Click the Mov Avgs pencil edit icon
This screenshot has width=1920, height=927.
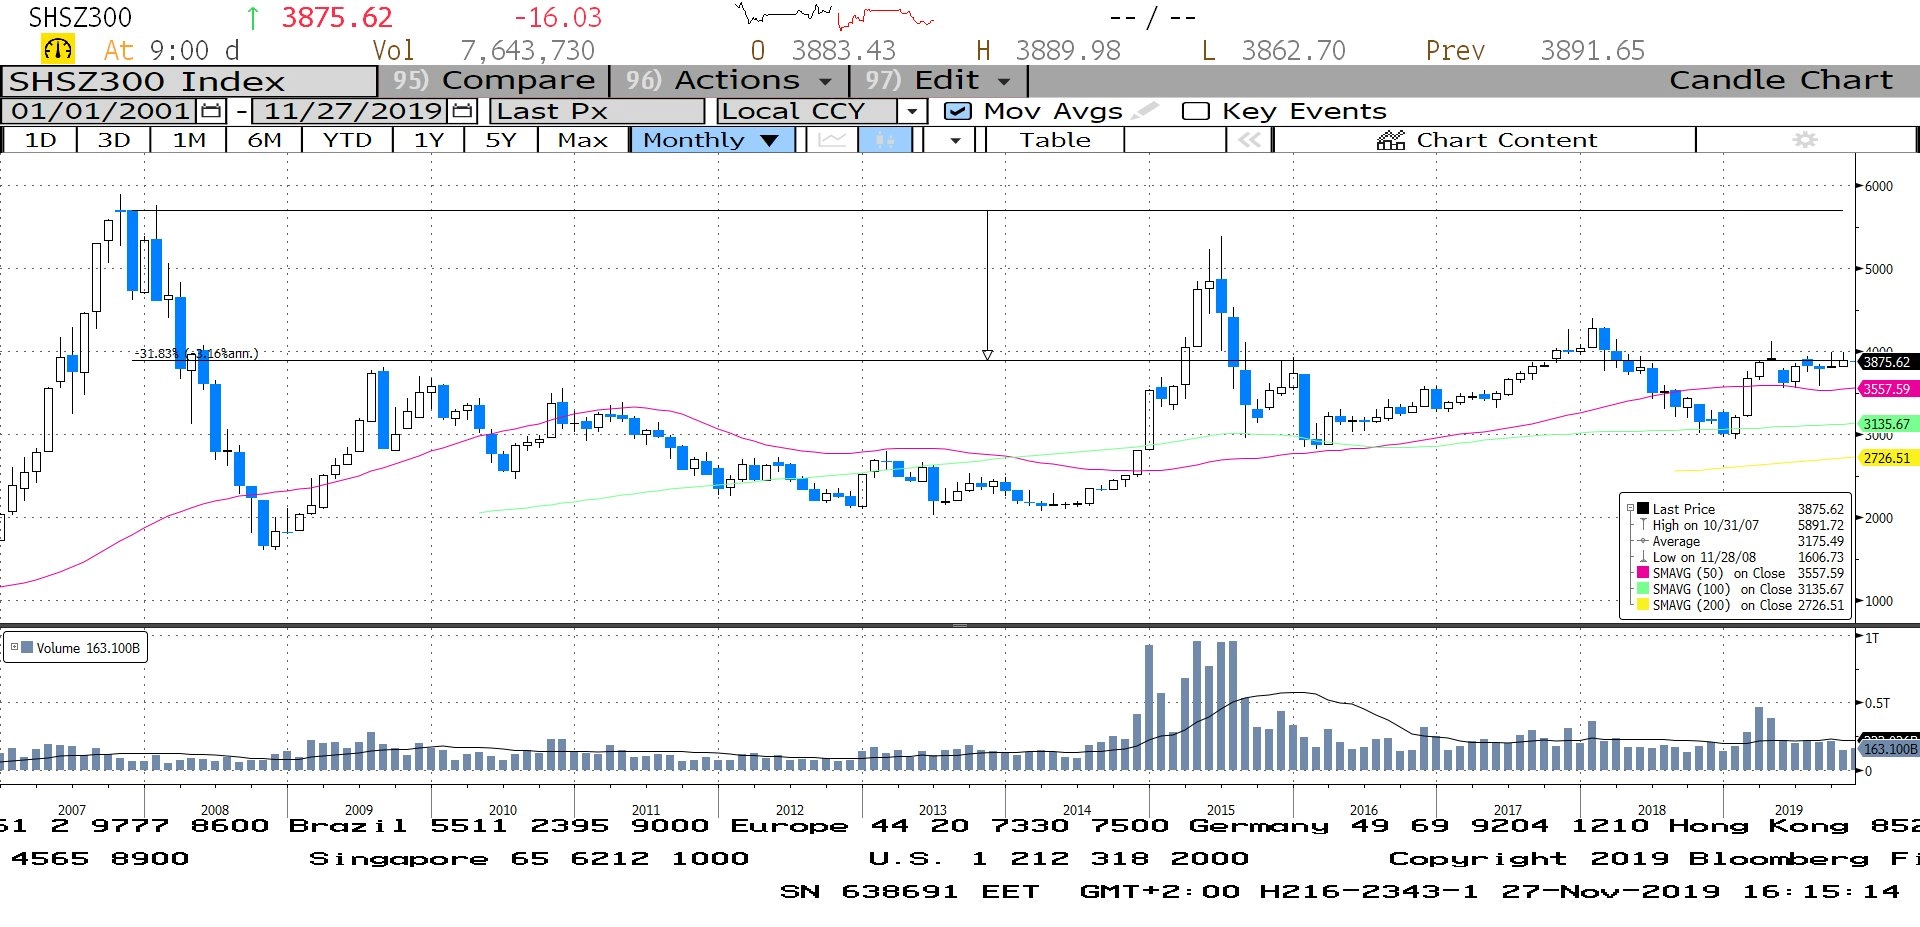click(x=1146, y=111)
